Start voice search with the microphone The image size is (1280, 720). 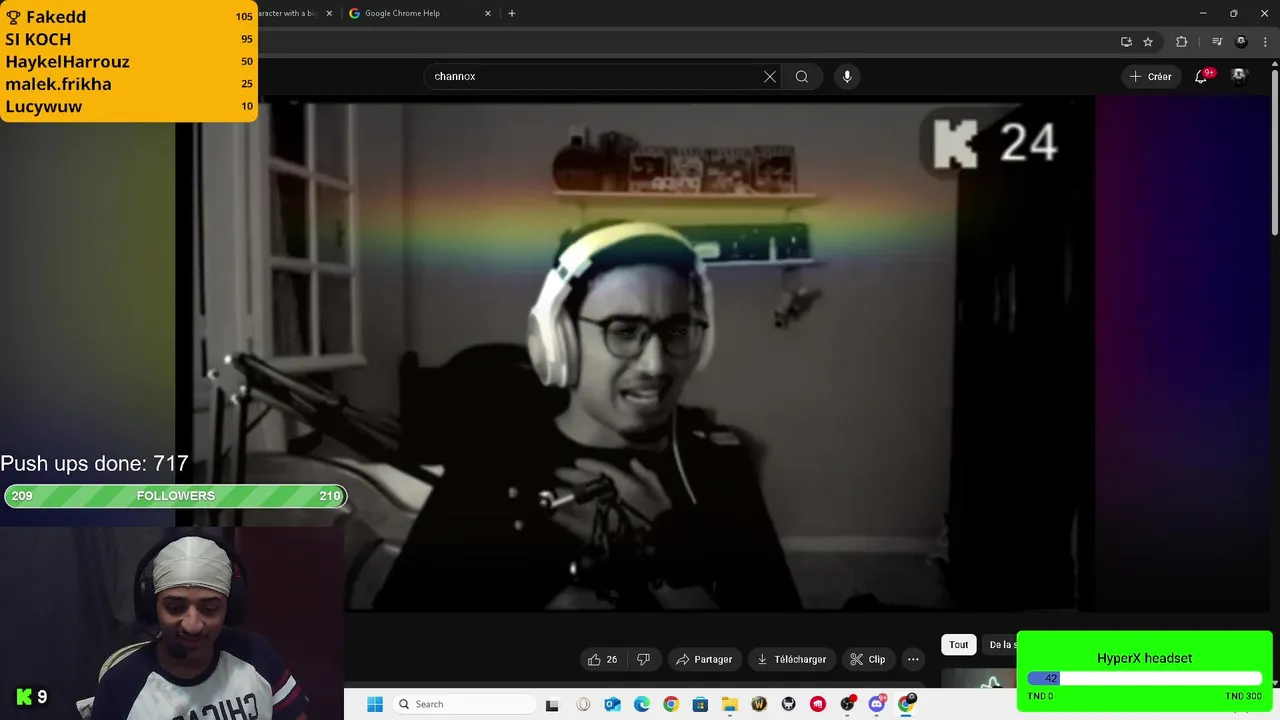[847, 76]
